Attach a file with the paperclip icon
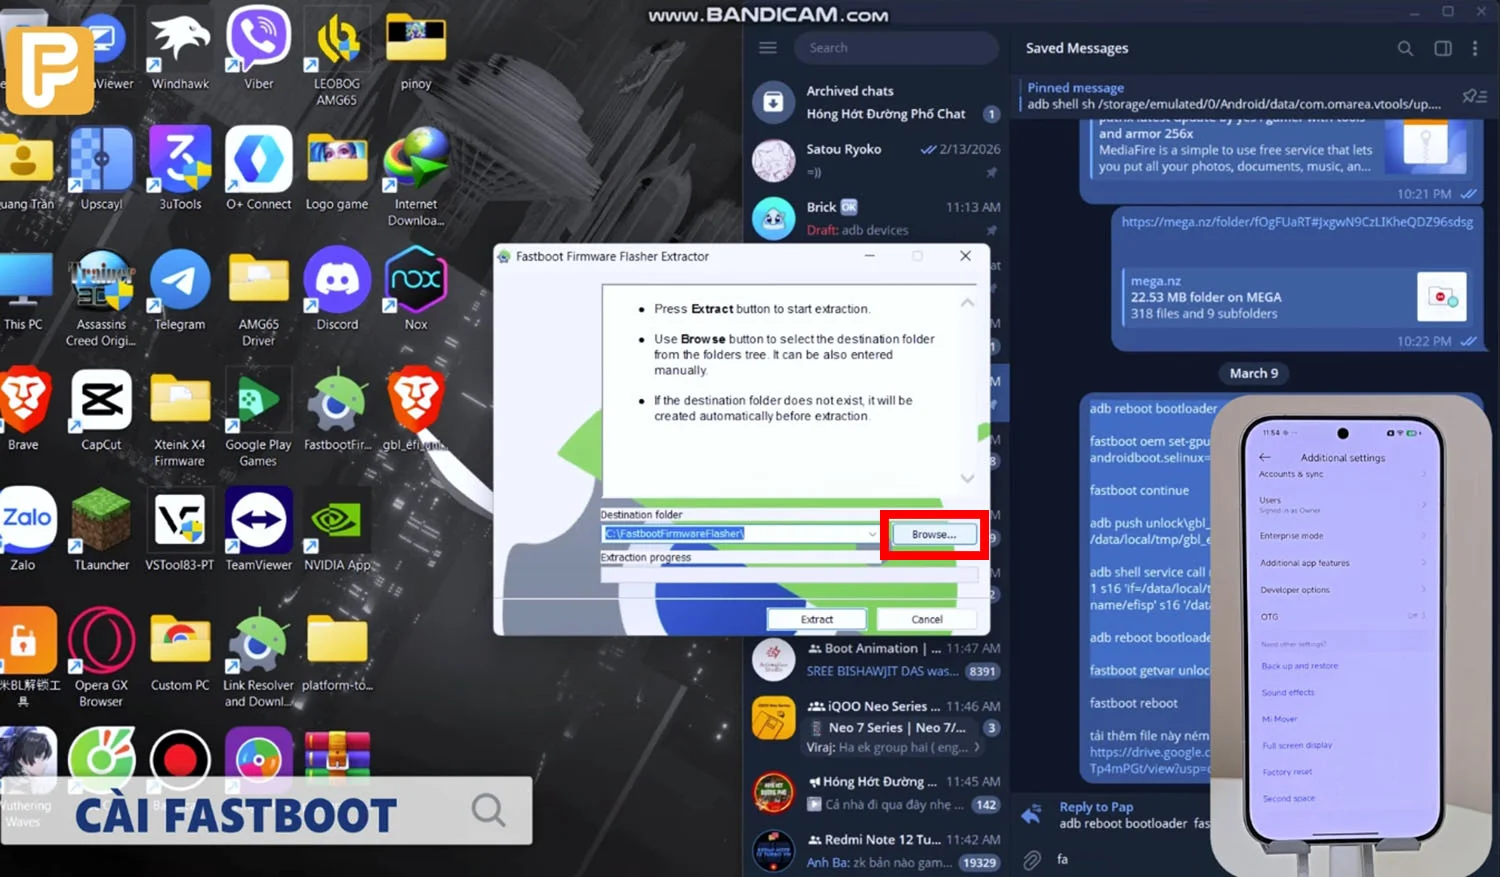Screen dimensions: 1500x877 [x=1031, y=858]
